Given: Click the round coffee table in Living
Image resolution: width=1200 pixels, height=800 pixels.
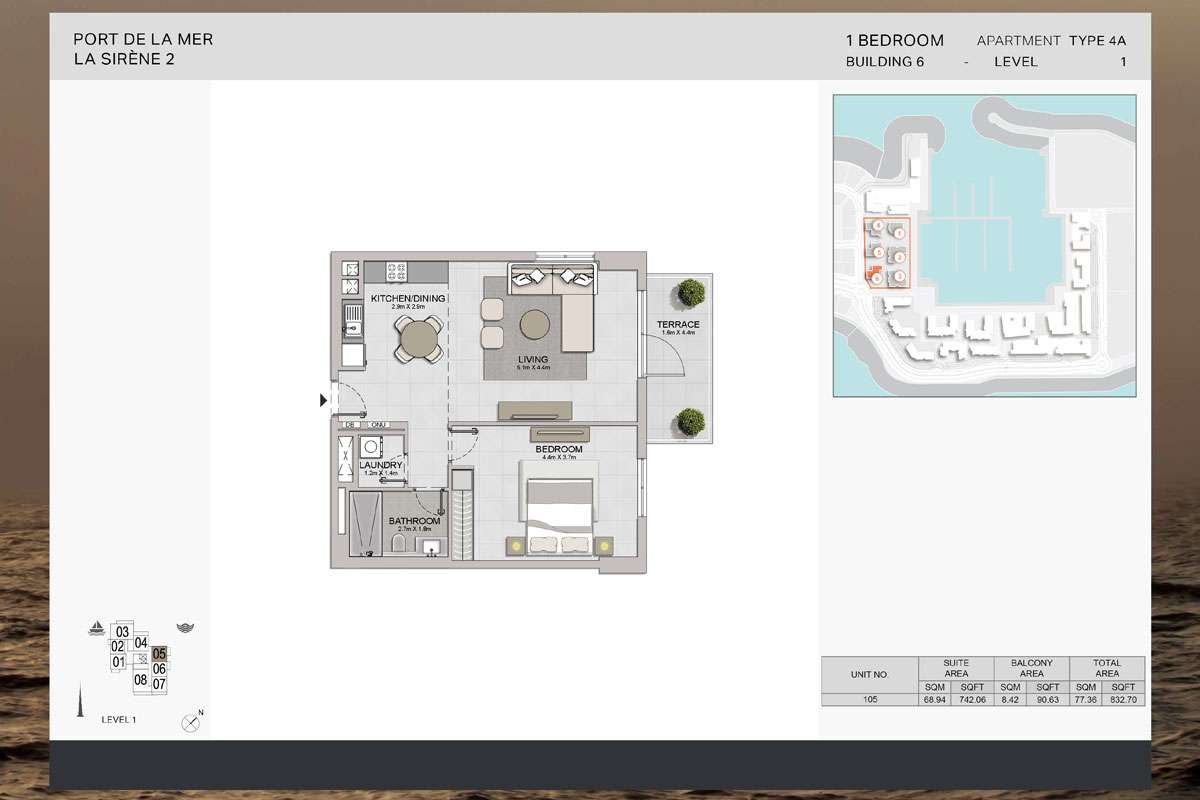Looking at the screenshot, I should pos(533,324).
